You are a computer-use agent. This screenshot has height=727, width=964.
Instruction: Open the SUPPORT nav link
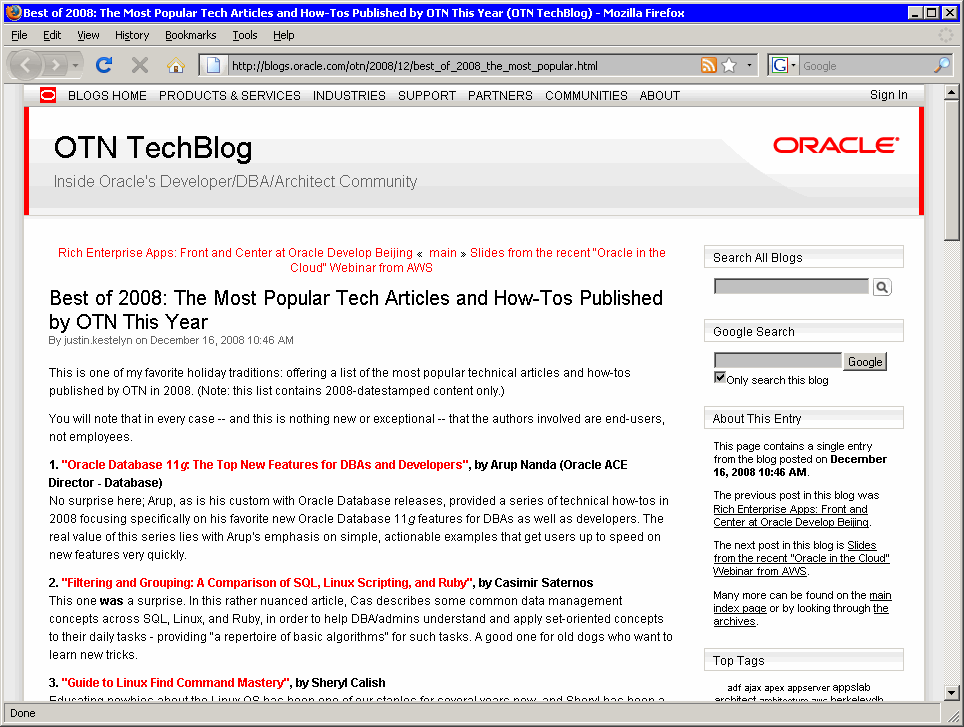(x=427, y=96)
